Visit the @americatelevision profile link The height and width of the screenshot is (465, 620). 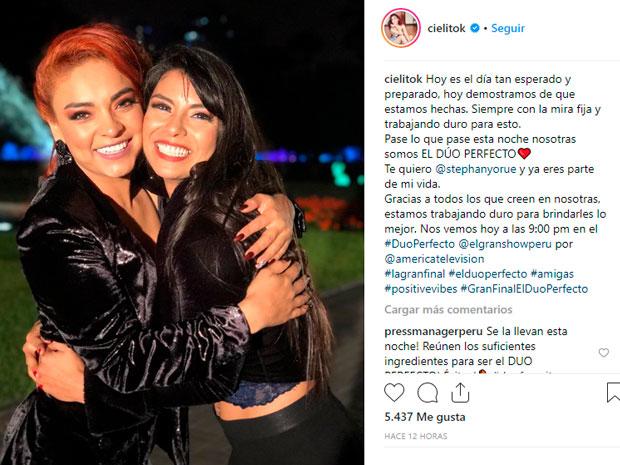coord(434,259)
